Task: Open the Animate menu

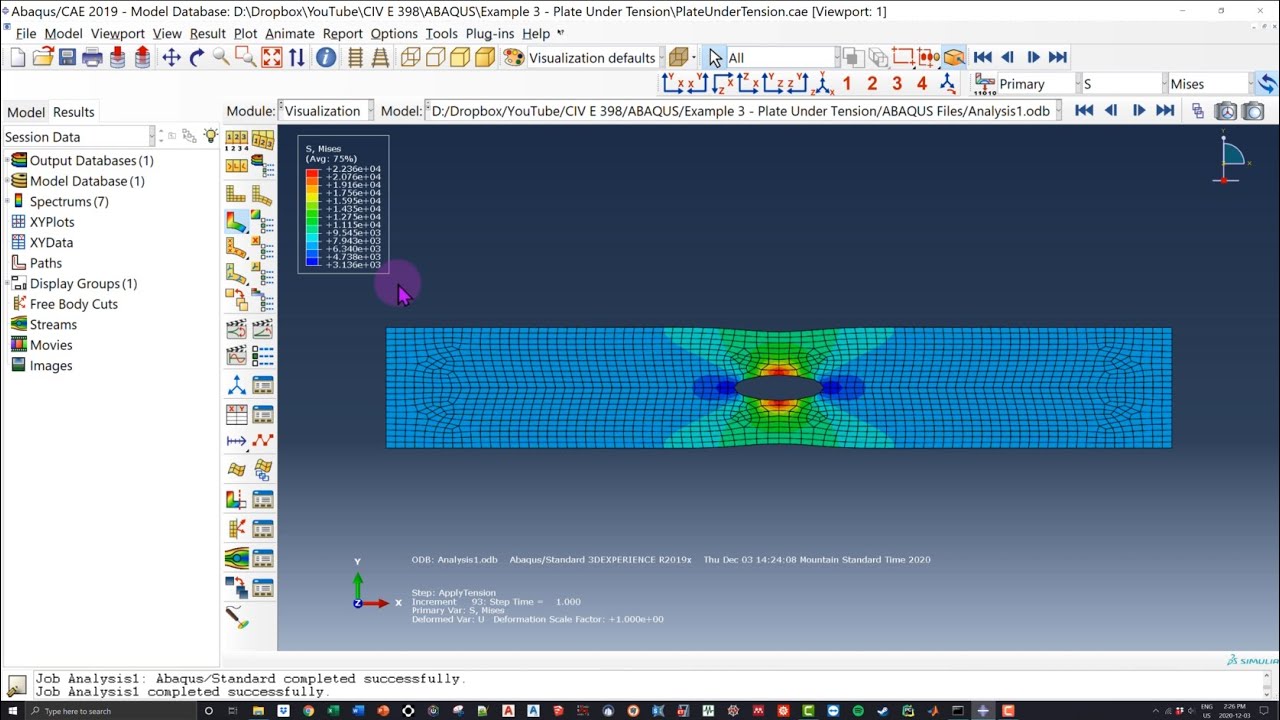Action: (x=290, y=33)
